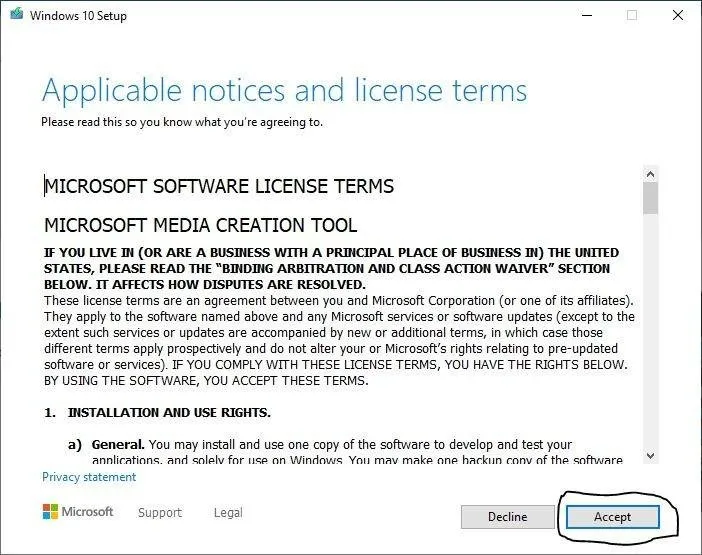Click the 'IF YOU LIVE IN' bold paragraph
Screen dimensions: 702x555
pos(331,269)
